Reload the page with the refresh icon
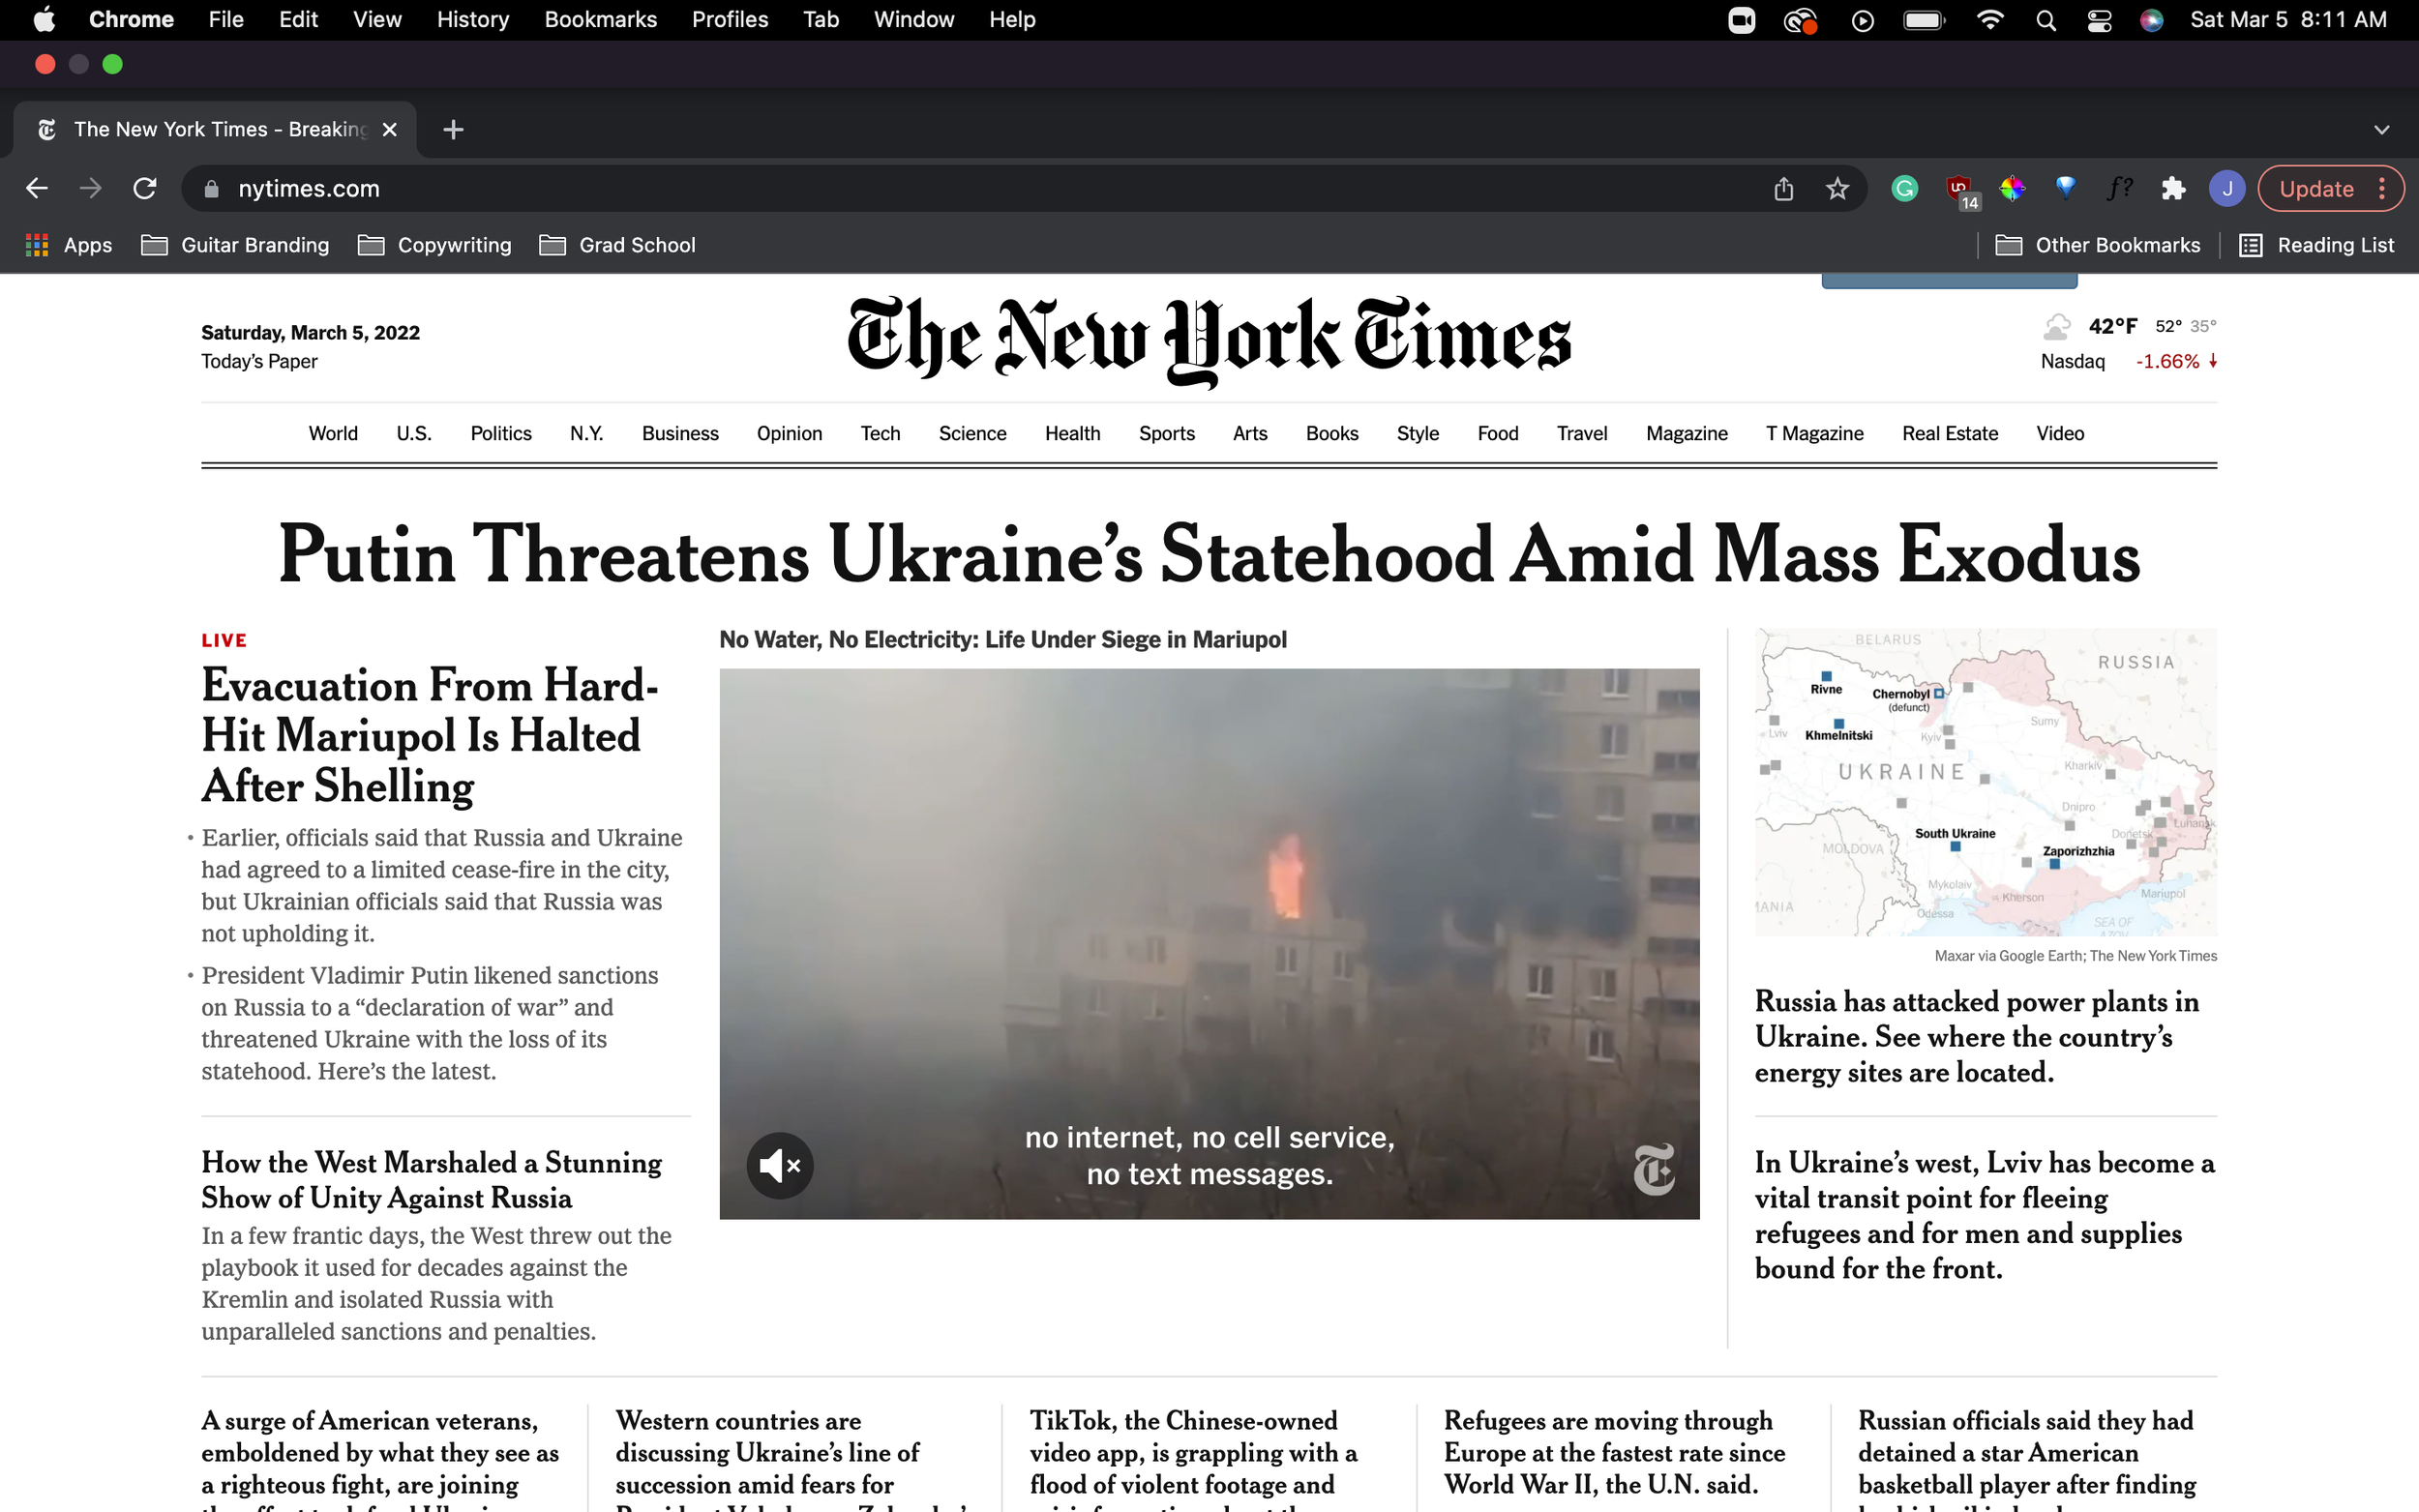2419x1512 pixels. pos(145,189)
